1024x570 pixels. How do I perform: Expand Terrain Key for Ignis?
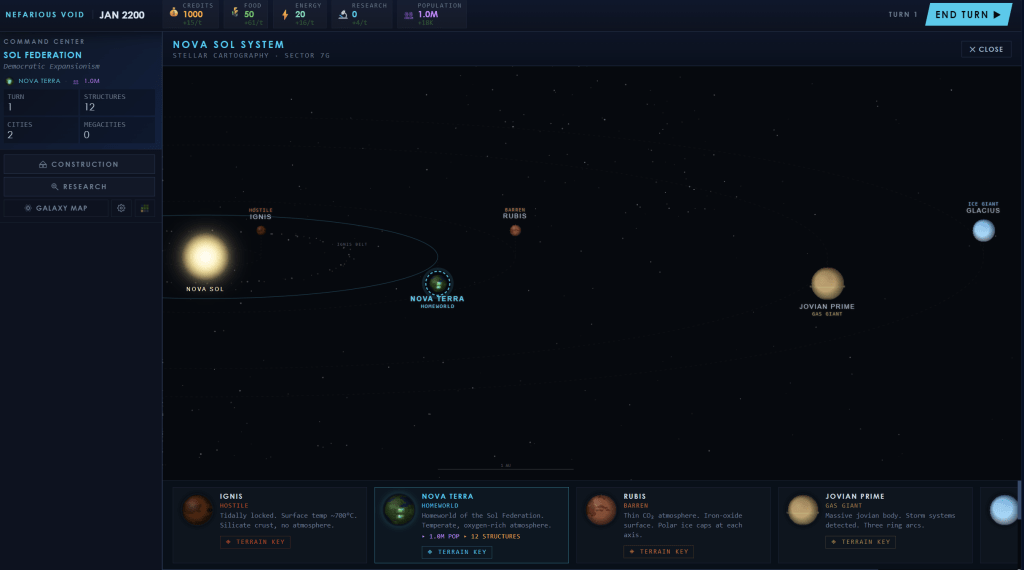point(255,542)
